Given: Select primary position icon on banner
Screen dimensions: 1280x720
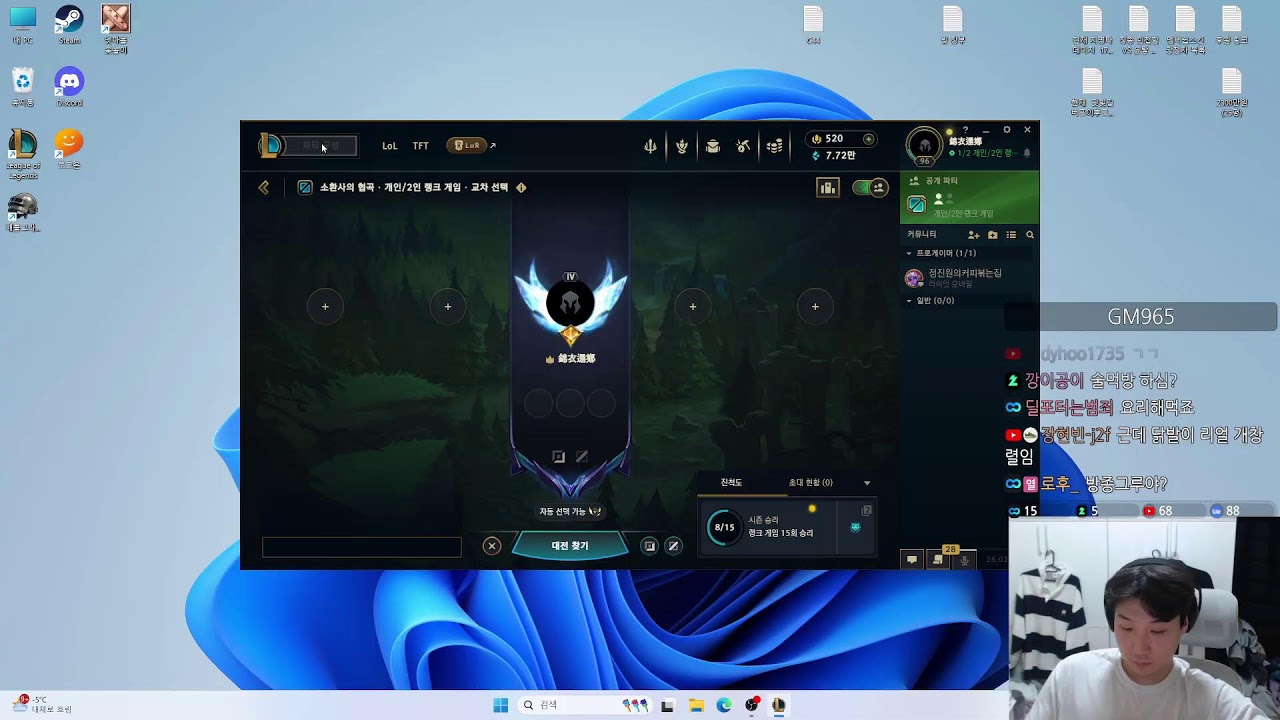Looking at the screenshot, I should (x=559, y=457).
